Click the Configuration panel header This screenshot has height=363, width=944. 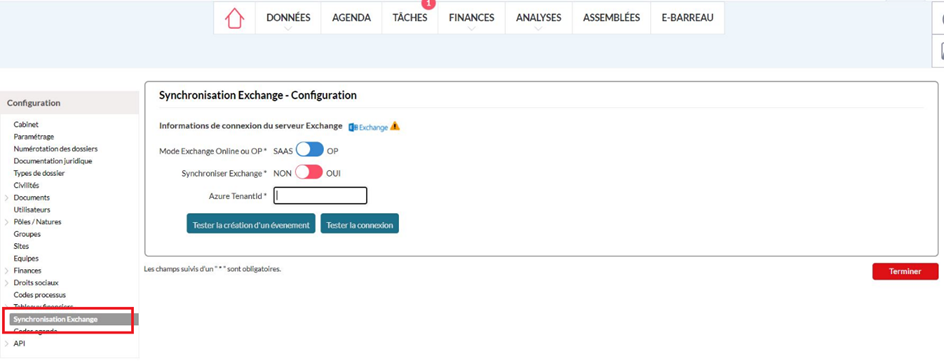pos(70,103)
